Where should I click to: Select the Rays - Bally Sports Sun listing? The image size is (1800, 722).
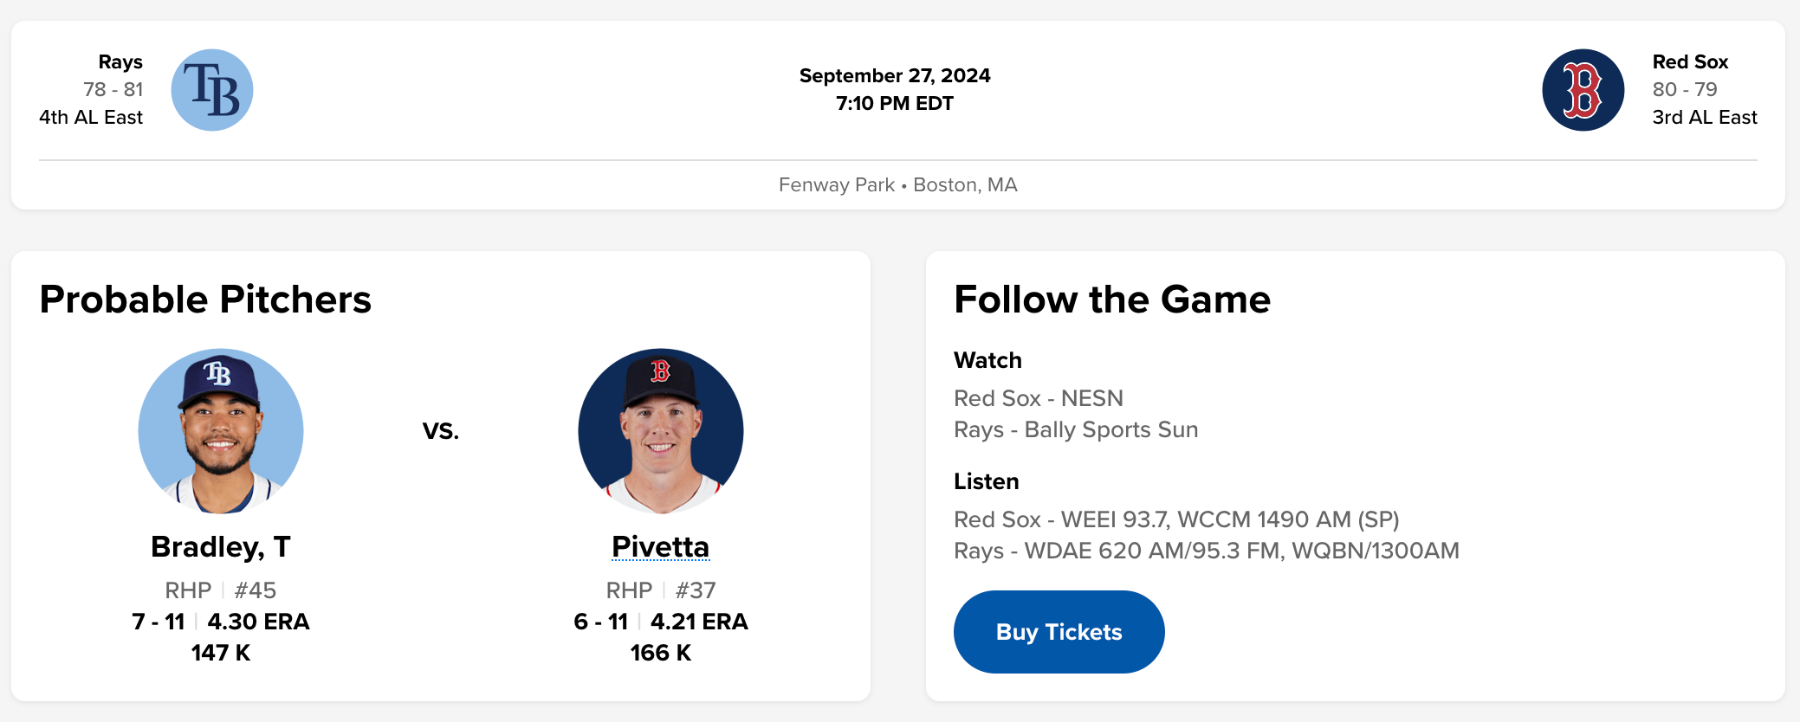(x=1075, y=430)
